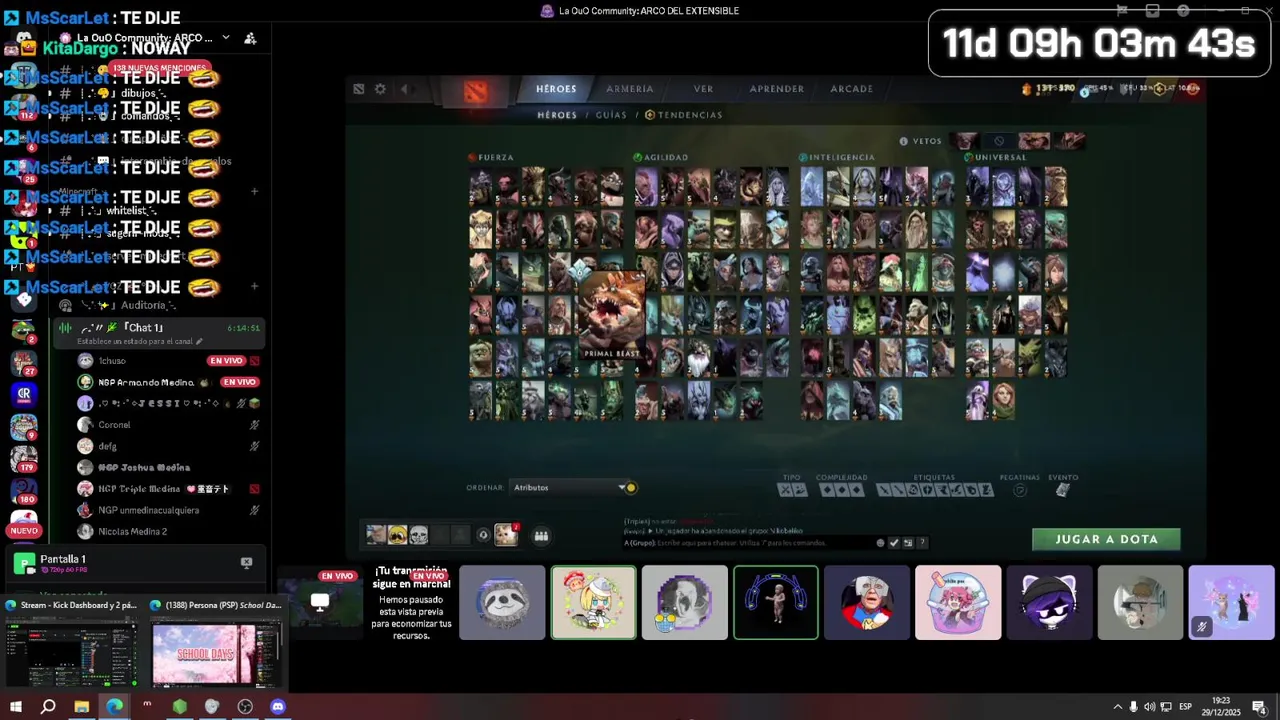Click the FUERZA attribute header
The height and width of the screenshot is (720, 1280).
[491, 157]
